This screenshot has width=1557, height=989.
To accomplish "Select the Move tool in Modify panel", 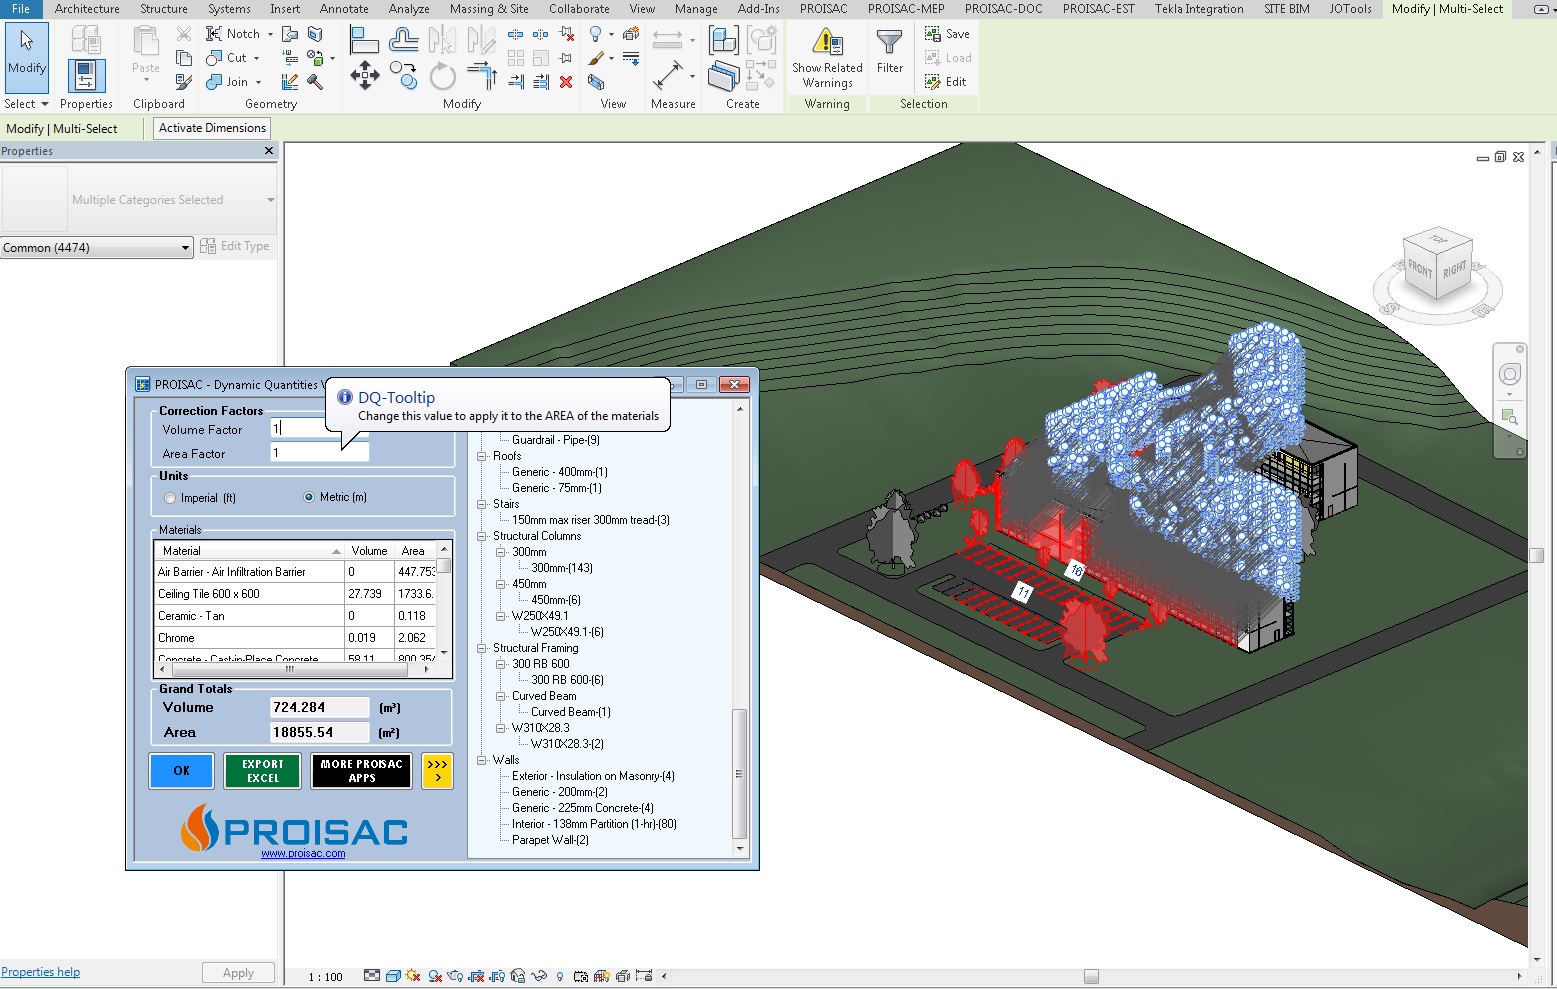I will [x=365, y=76].
